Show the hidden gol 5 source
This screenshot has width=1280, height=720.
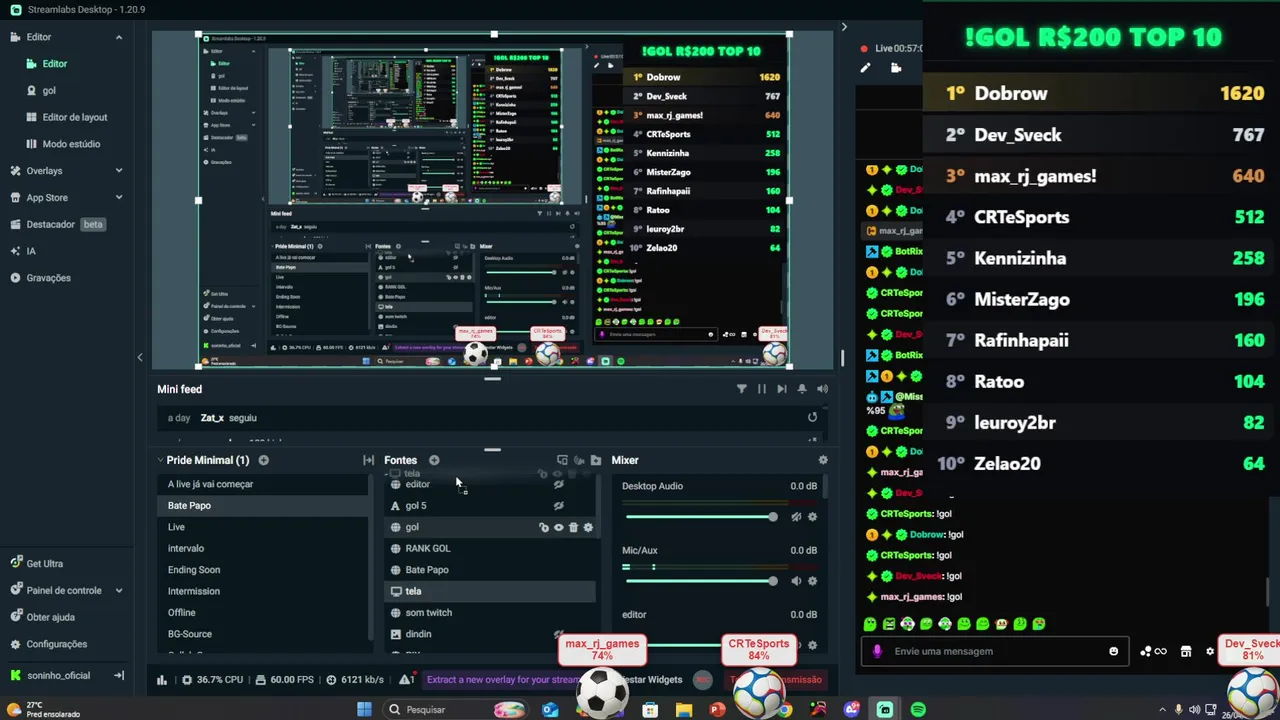click(x=559, y=506)
